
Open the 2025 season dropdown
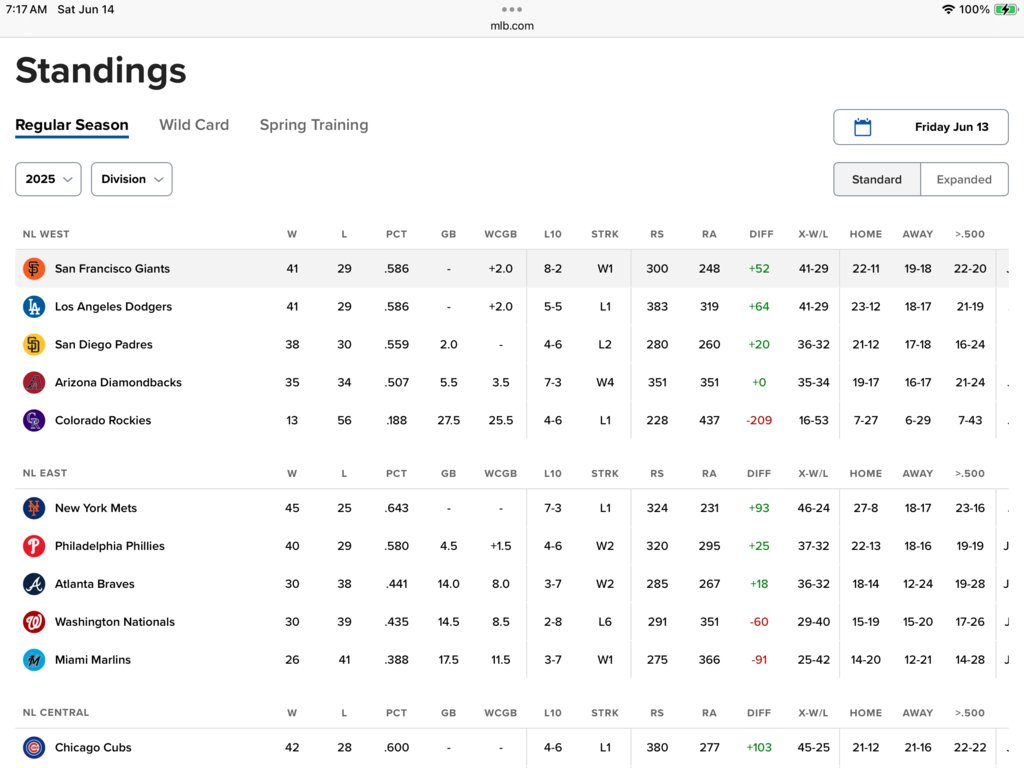click(48, 179)
